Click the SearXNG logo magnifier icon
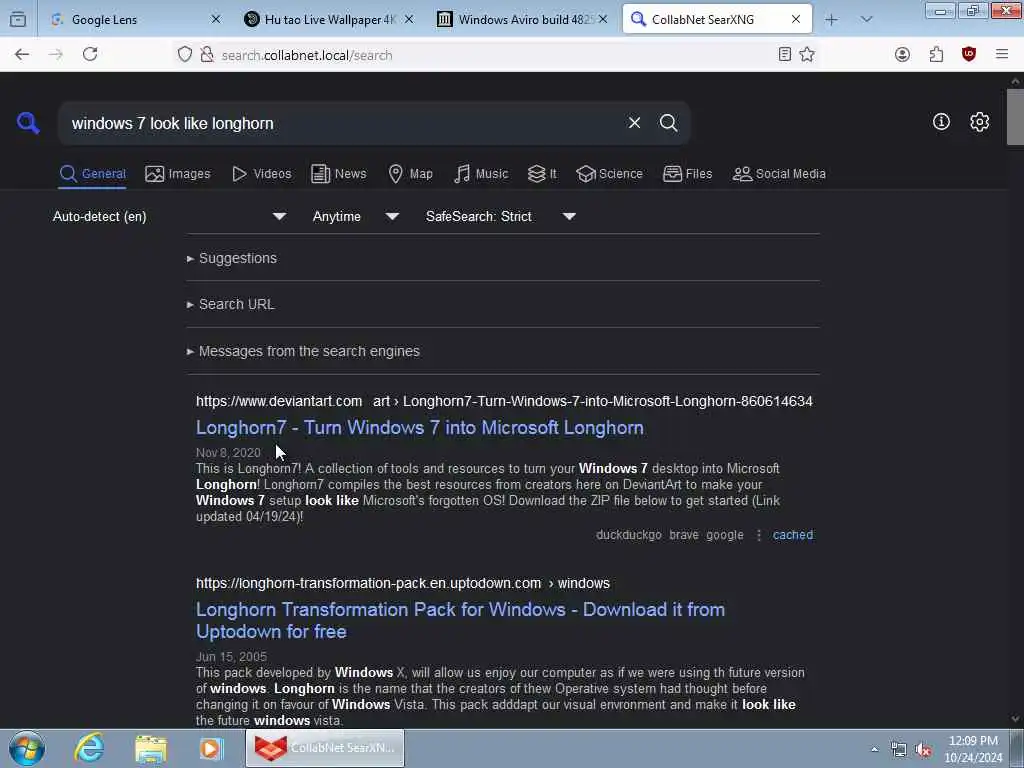The height and width of the screenshot is (768, 1024). tap(28, 123)
